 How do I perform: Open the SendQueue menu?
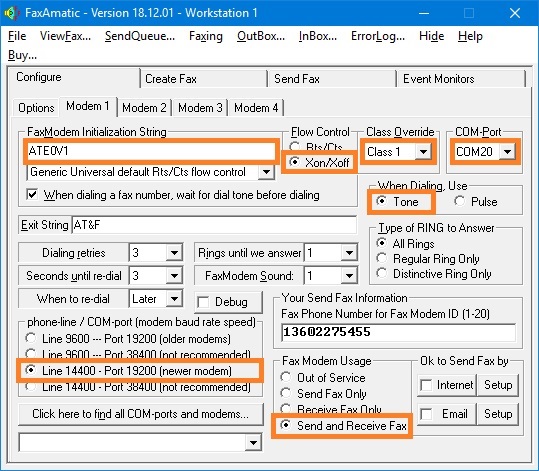(140, 36)
